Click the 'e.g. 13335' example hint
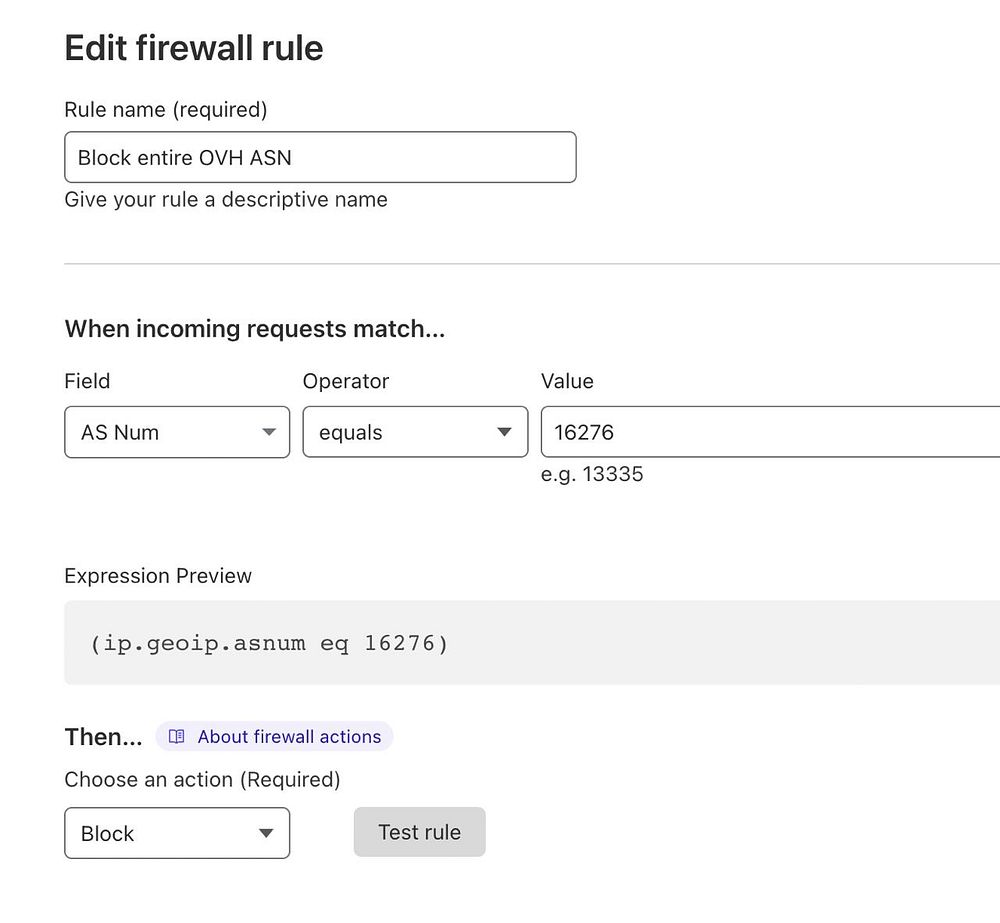This screenshot has width=1000, height=923. click(592, 474)
